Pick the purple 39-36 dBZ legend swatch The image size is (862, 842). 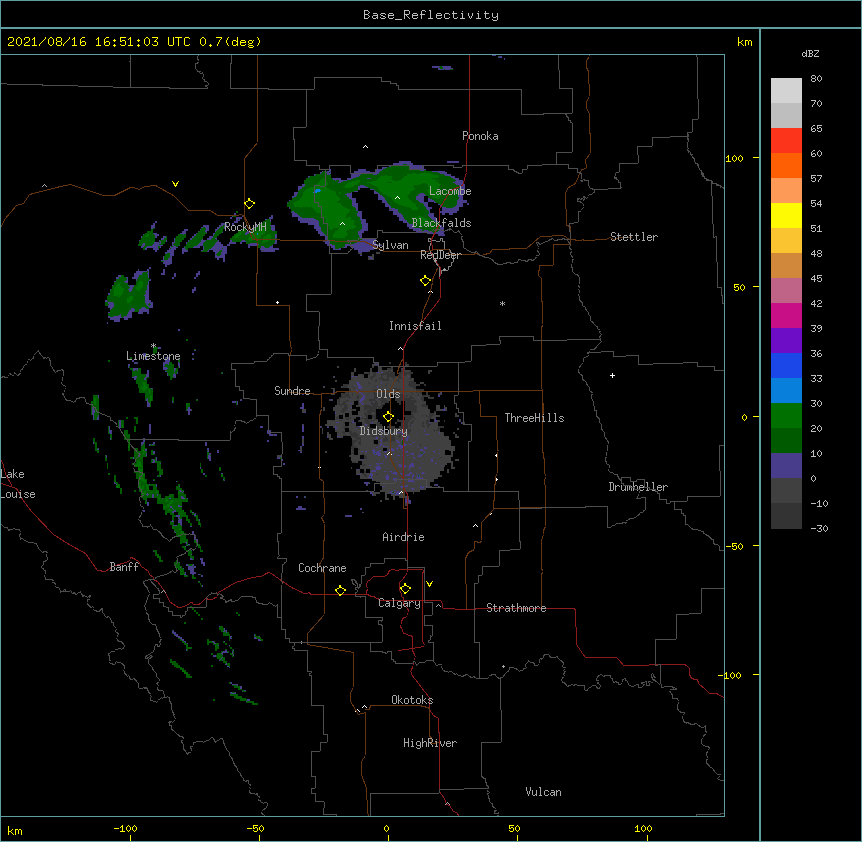click(x=786, y=341)
